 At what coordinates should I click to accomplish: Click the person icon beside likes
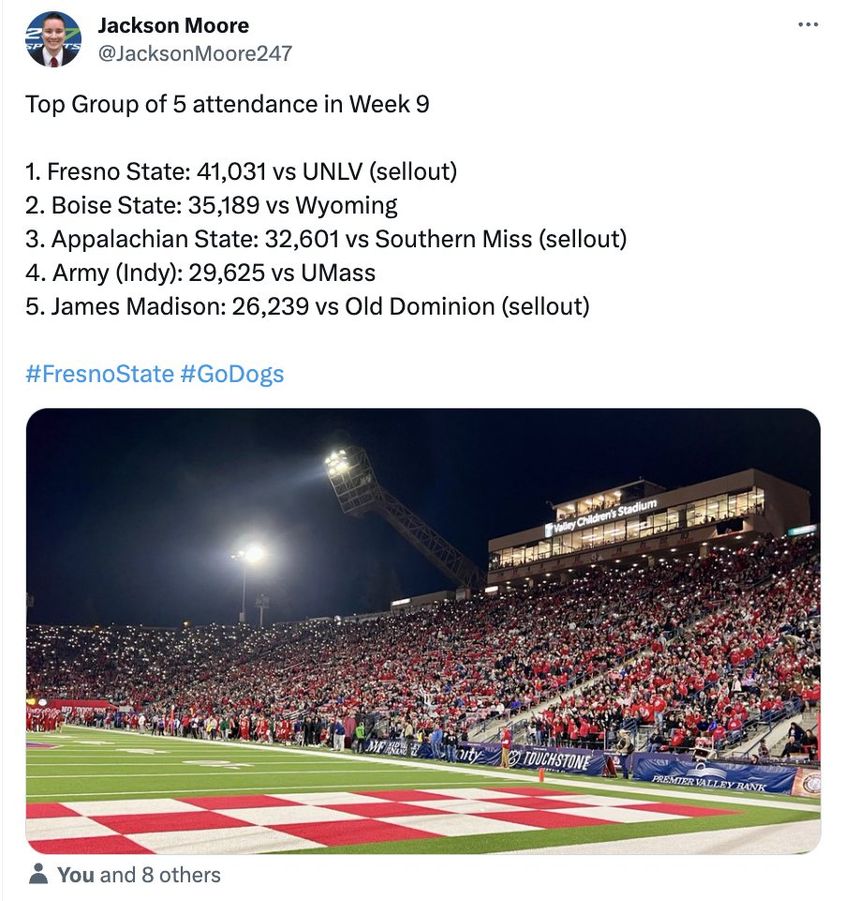[x=38, y=875]
